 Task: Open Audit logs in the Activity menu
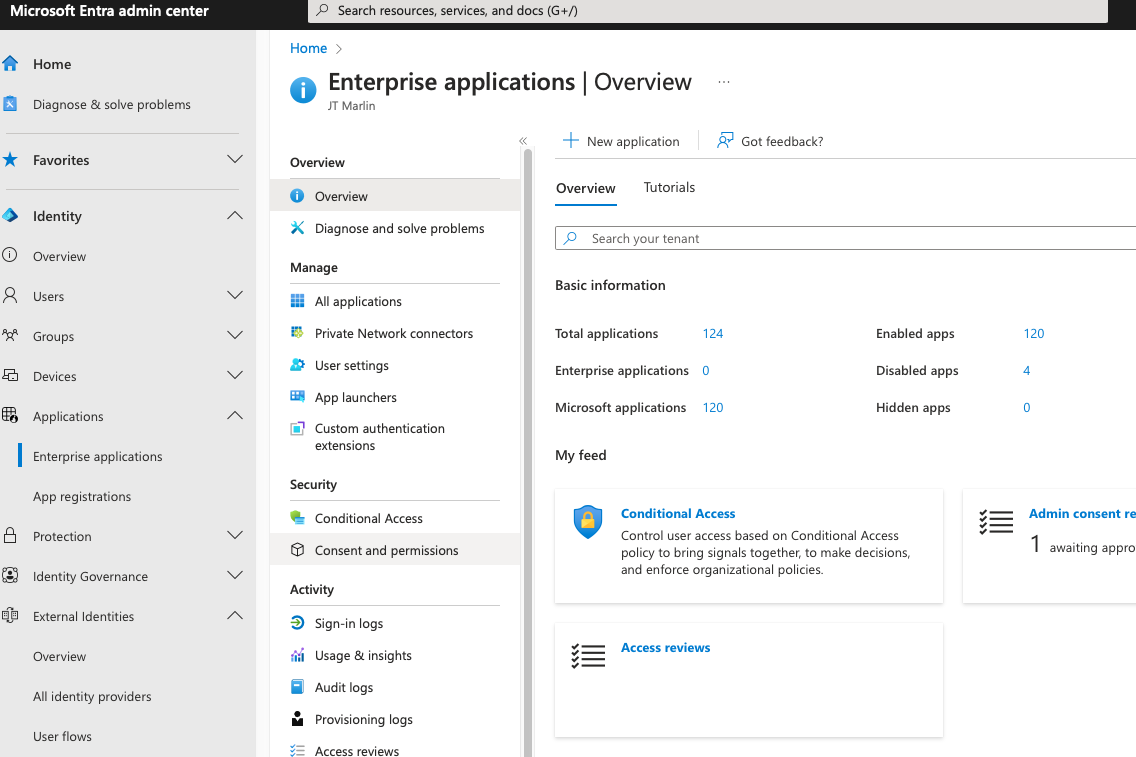click(x=343, y=687)
